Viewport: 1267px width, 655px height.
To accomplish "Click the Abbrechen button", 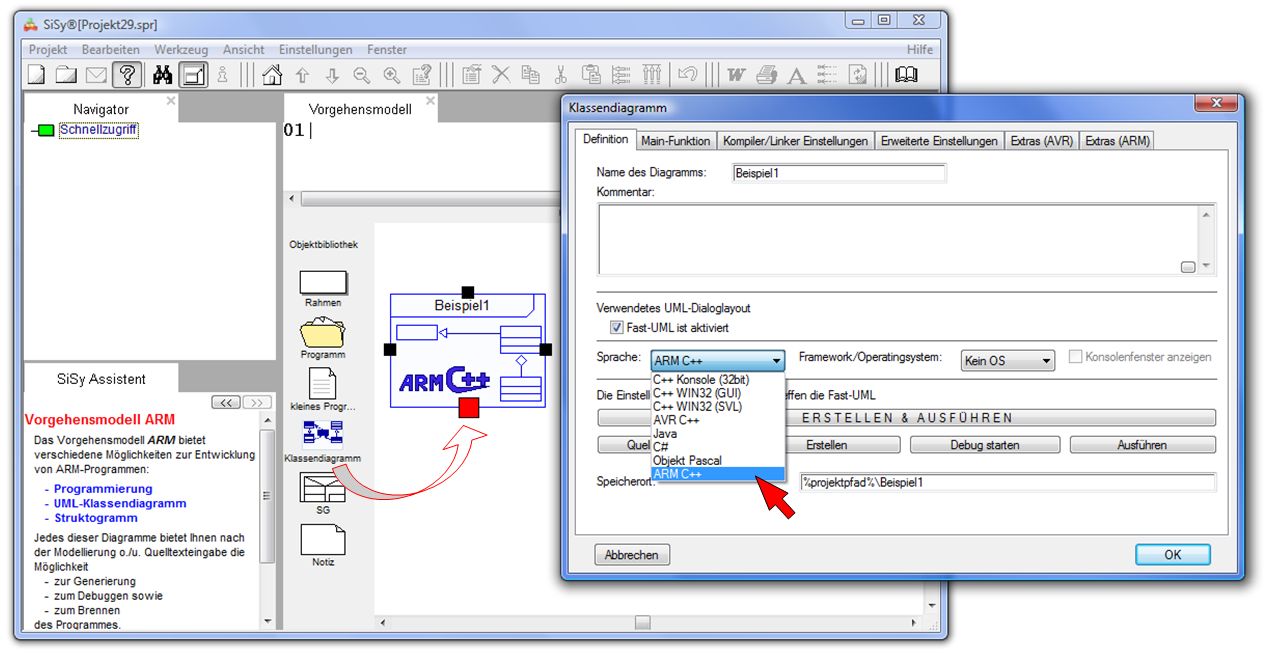I will 632,555.
